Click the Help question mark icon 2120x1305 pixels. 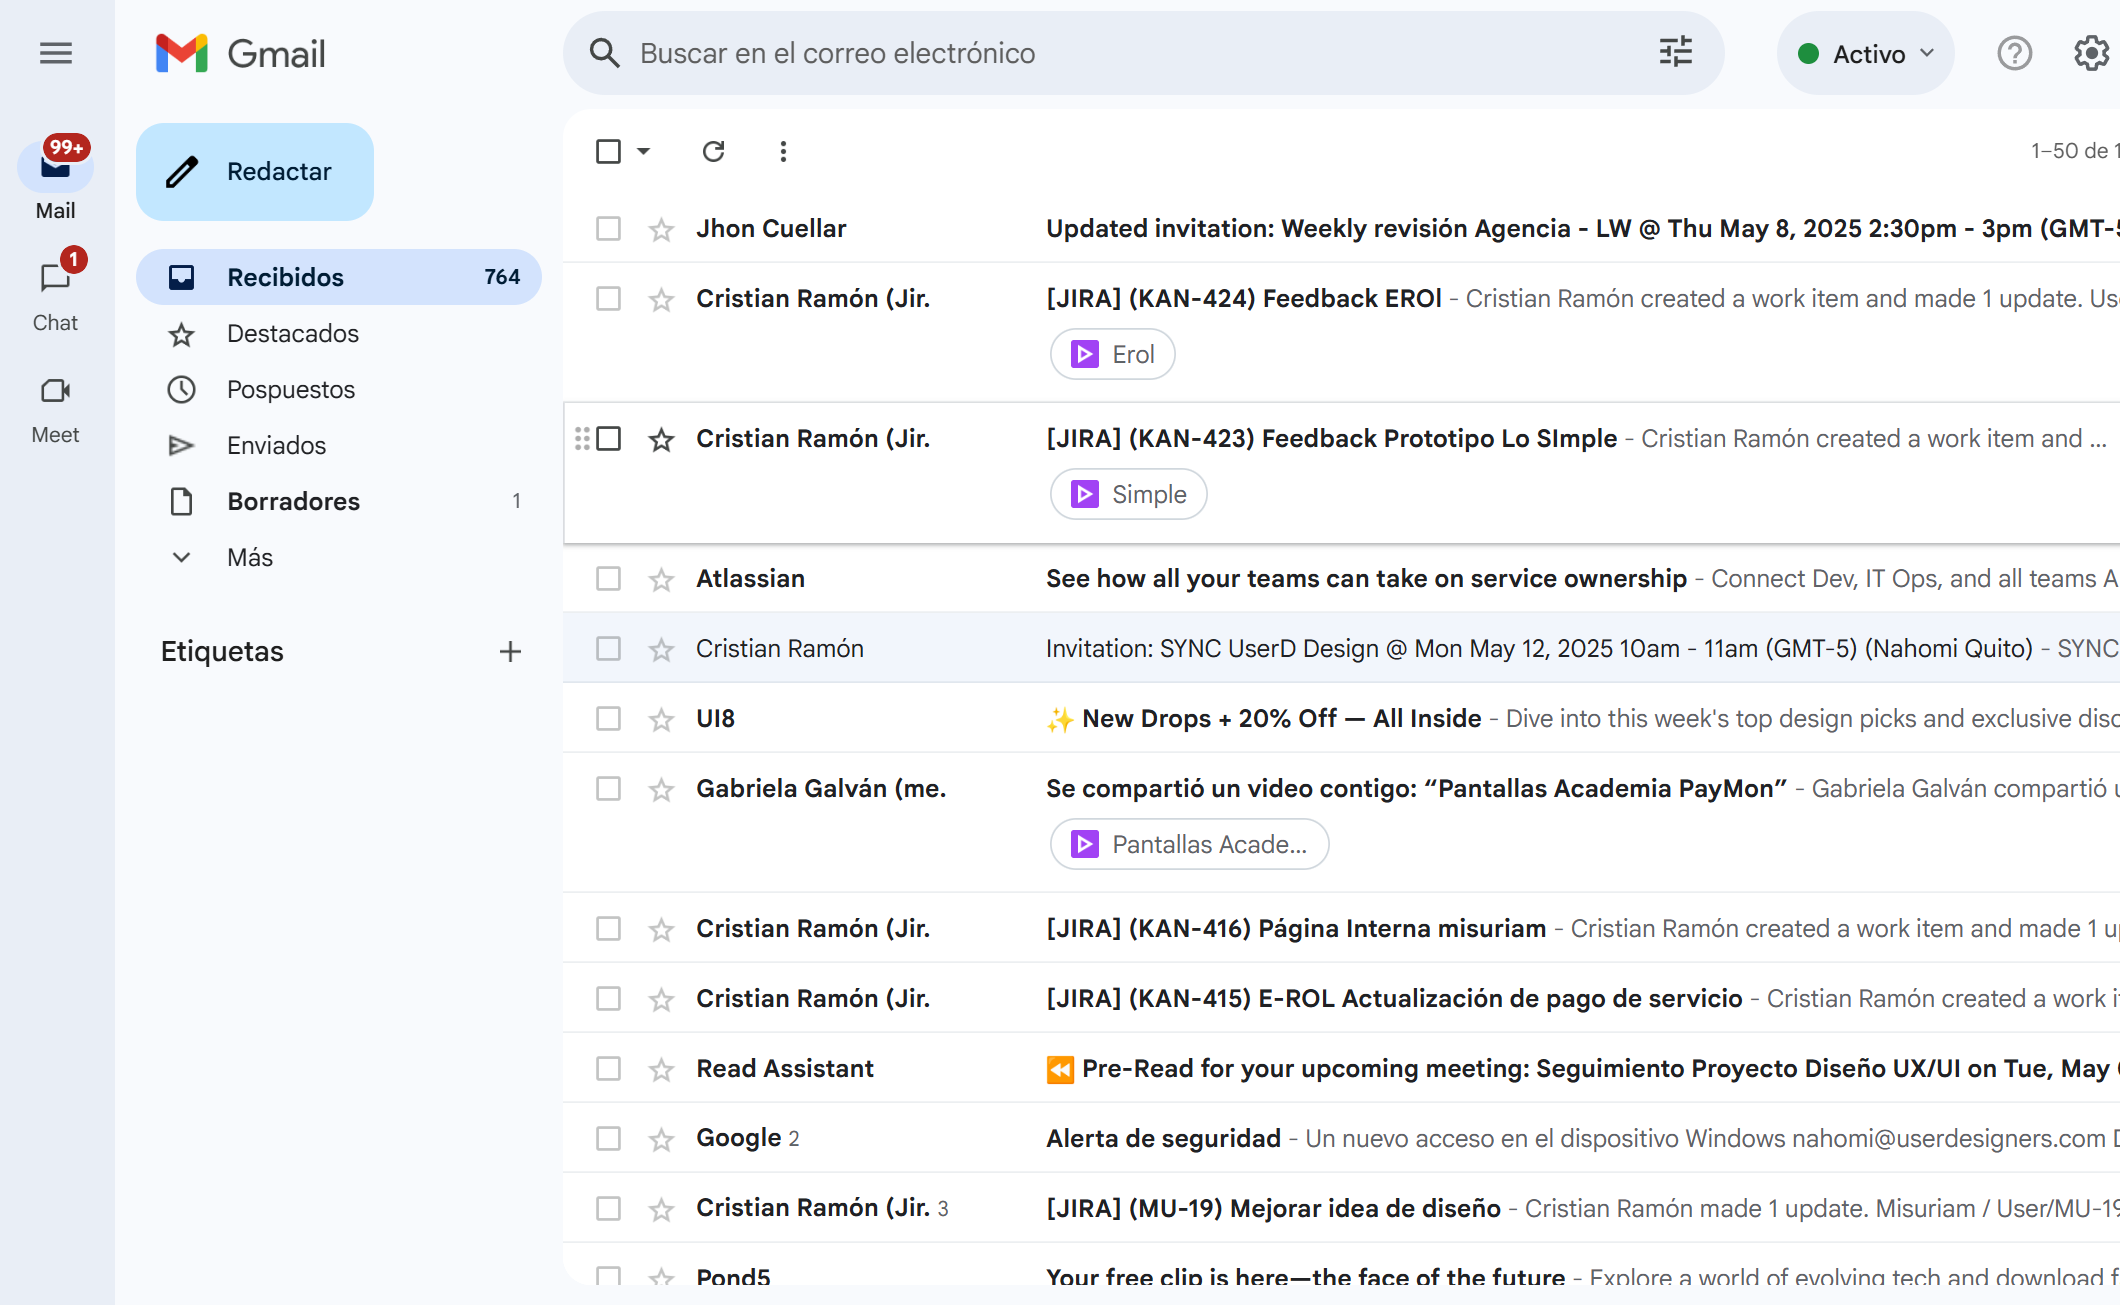point(2014,53)
